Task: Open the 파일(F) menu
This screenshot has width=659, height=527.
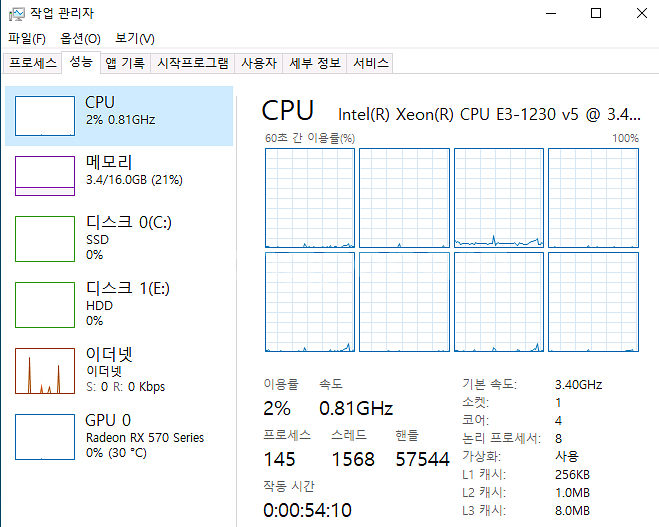Action: click(x=27, y=39)
